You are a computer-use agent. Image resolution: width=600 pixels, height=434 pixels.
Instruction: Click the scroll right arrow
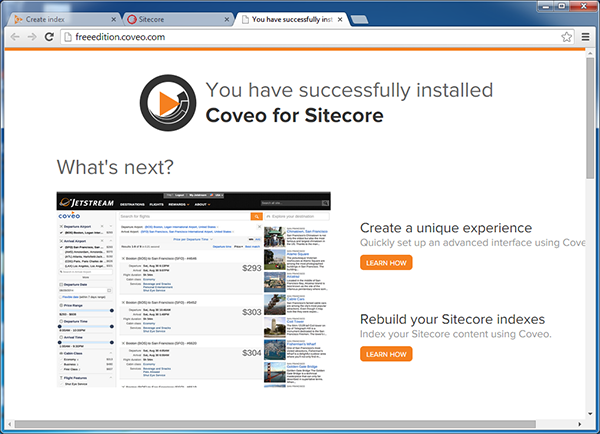tap(579, 424)
